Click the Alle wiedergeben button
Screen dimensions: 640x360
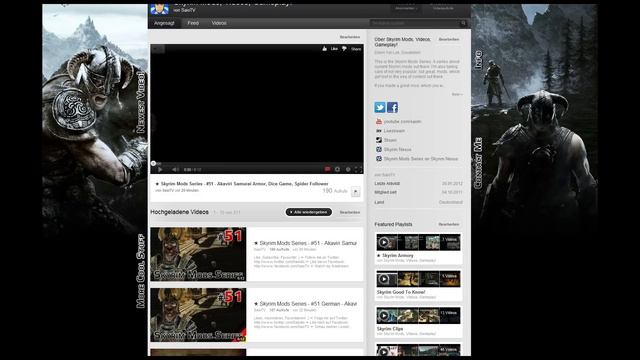(x=309, y=212)
